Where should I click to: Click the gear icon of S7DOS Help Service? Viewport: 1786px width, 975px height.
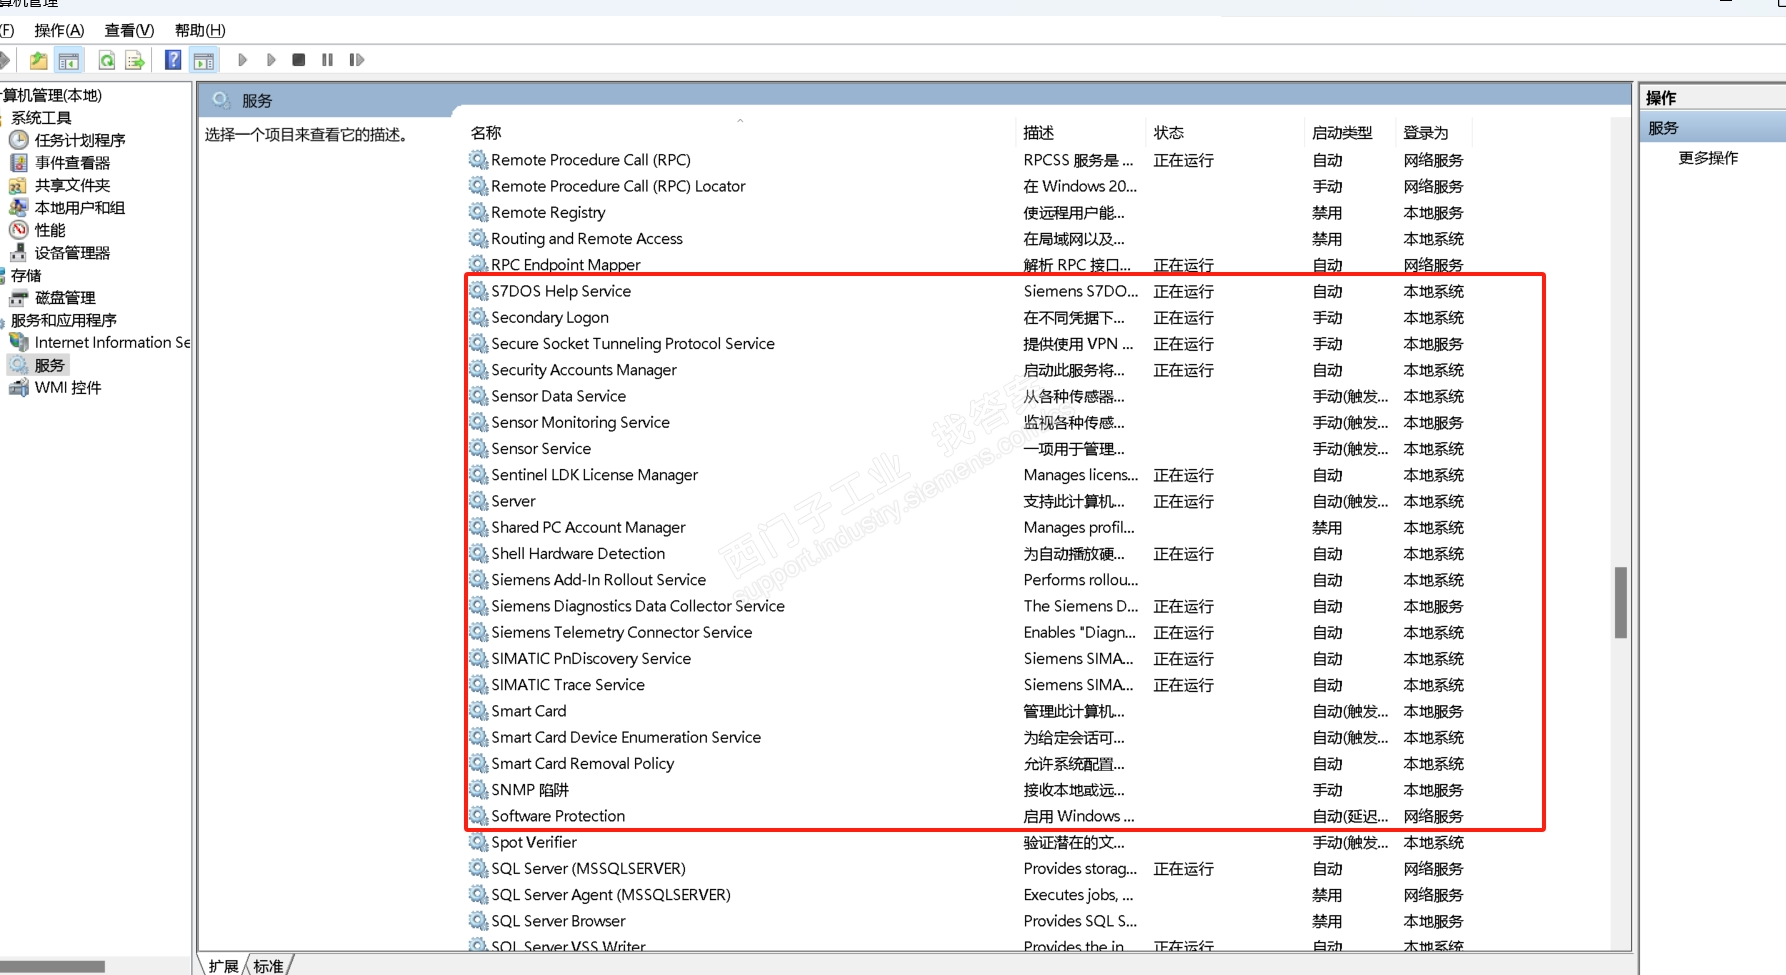478,291
